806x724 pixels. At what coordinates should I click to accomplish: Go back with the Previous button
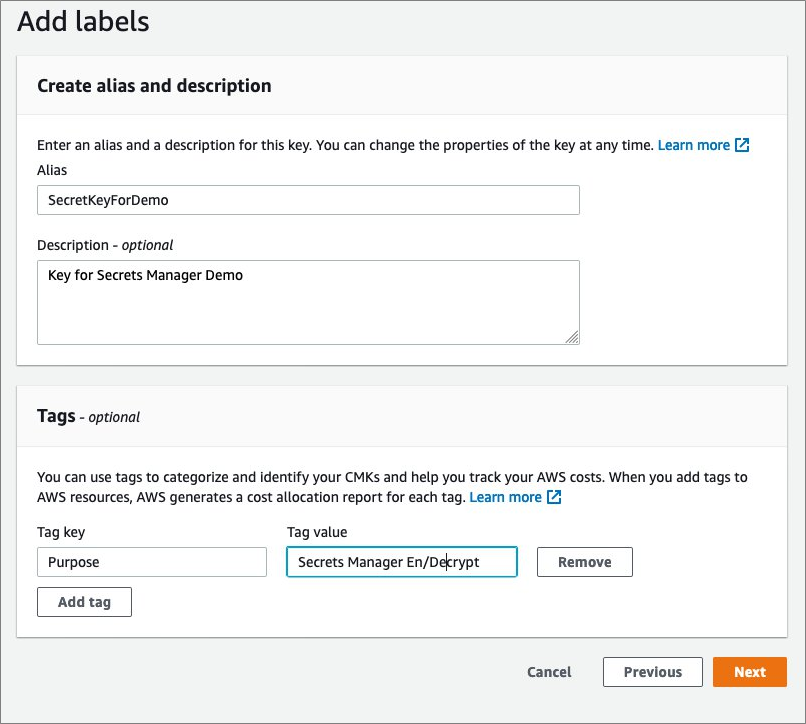[653, 672]
